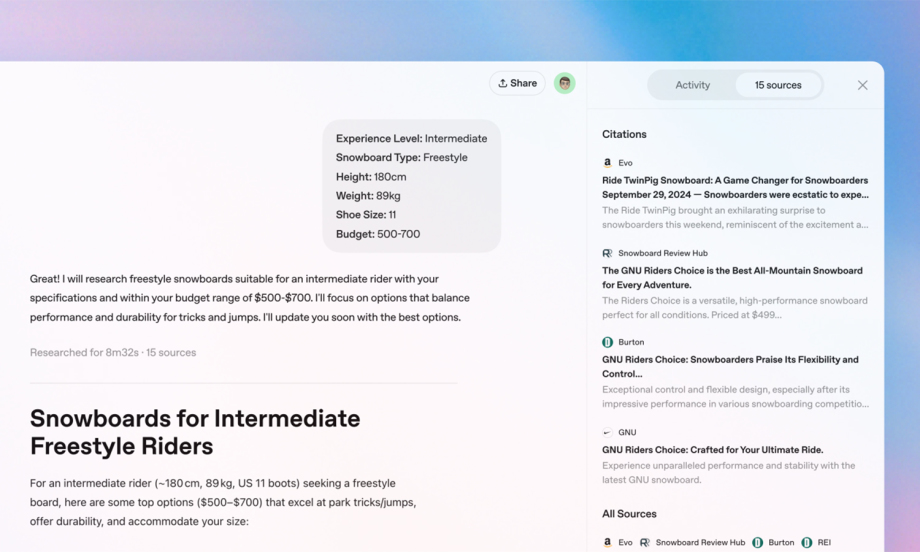The height and width of the screenshot is (552, 920).
Task: Click Snowboard Review Hub icon in Citations
Action: [607, 253]
